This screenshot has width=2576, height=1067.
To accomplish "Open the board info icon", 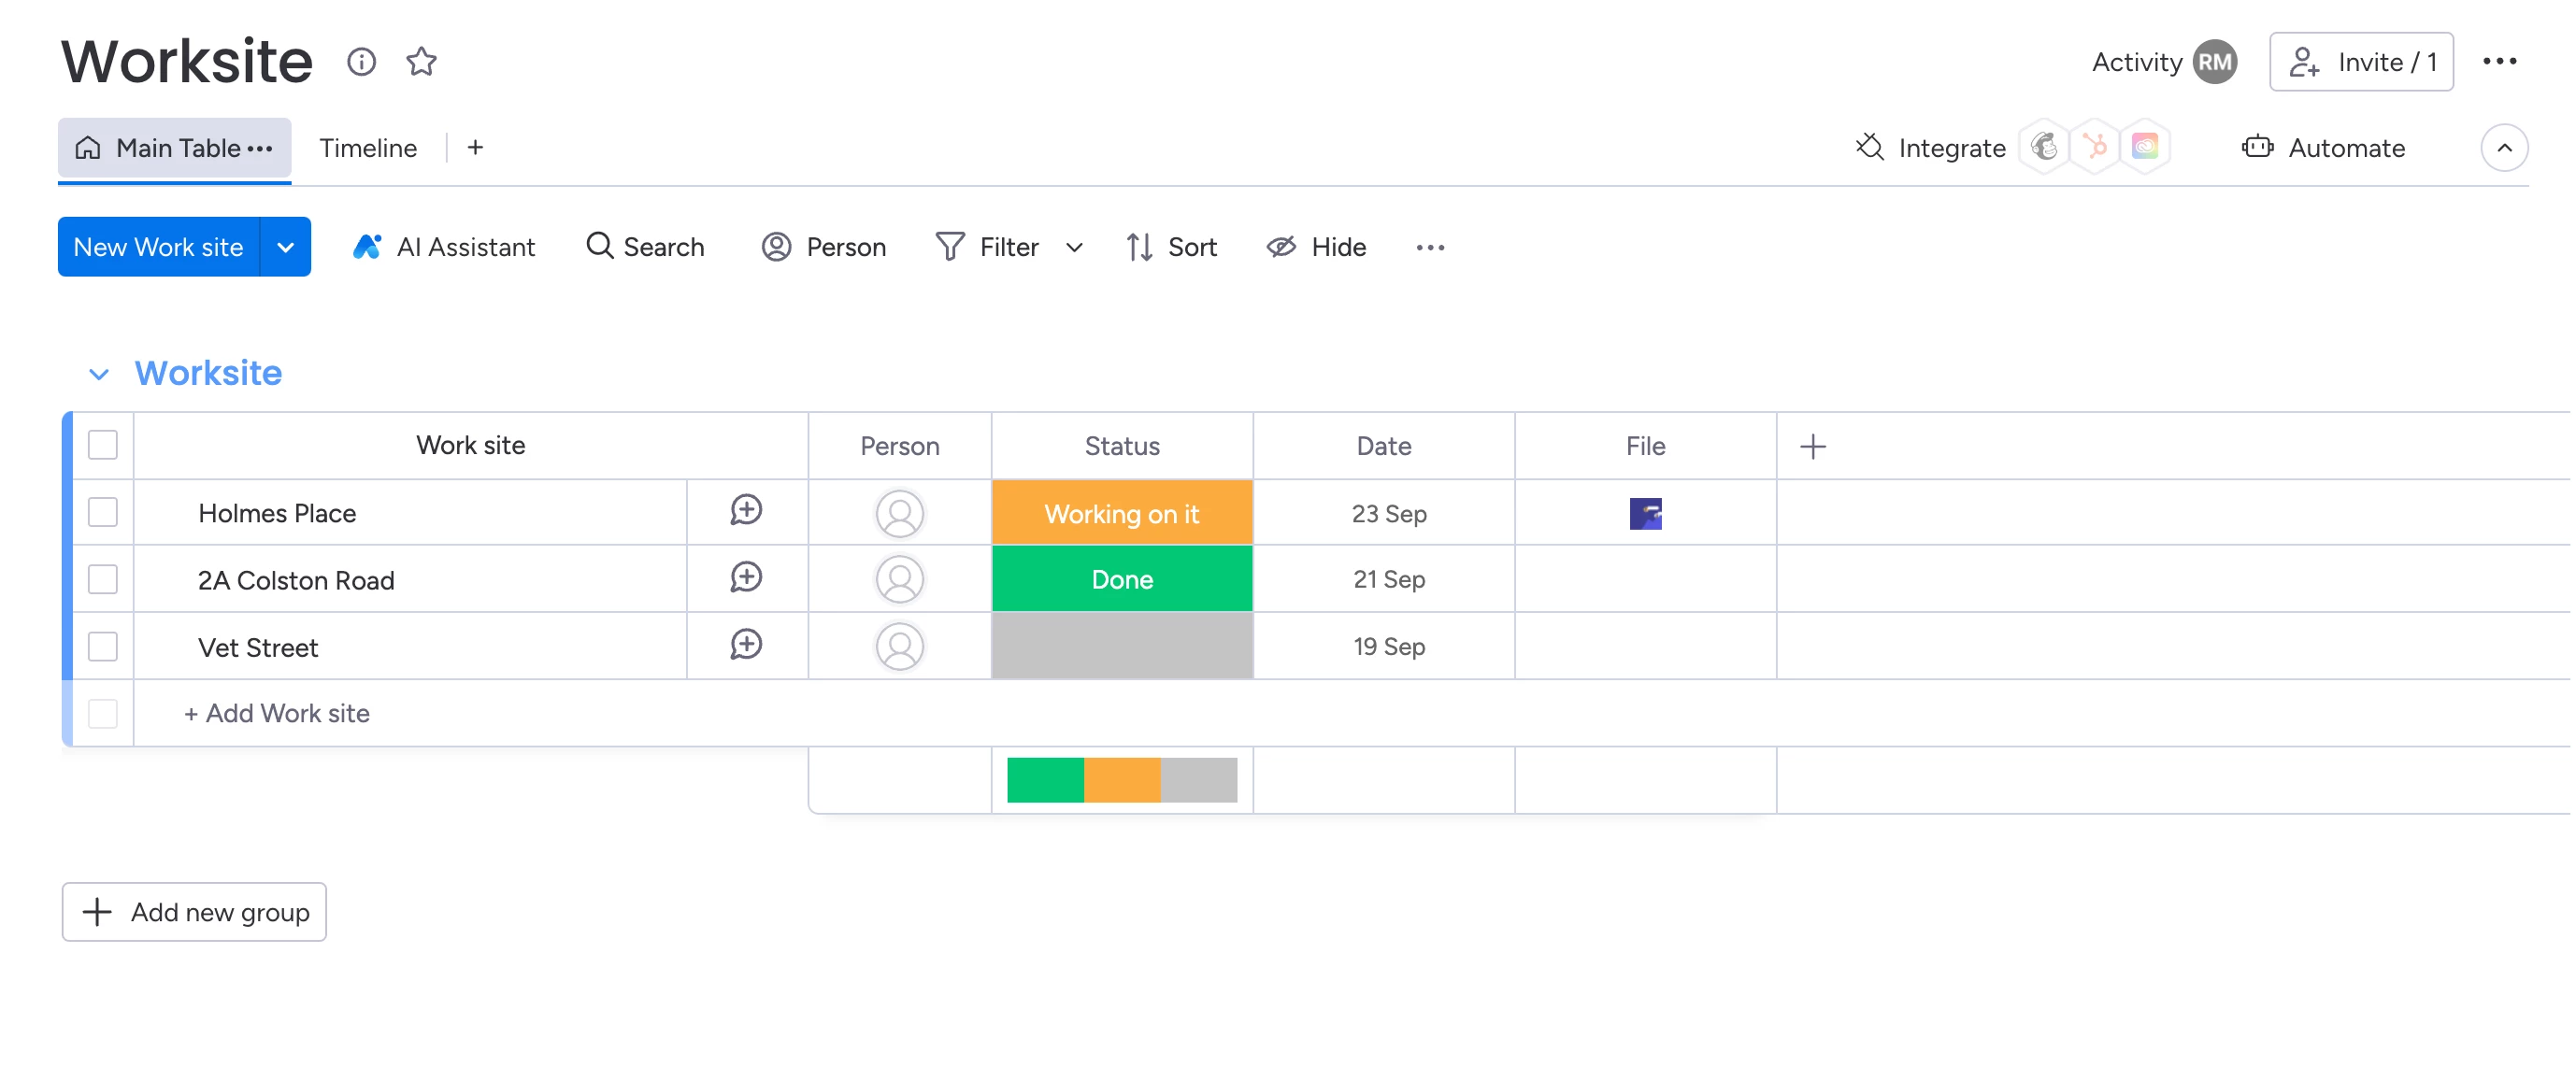I will point(361,62).
